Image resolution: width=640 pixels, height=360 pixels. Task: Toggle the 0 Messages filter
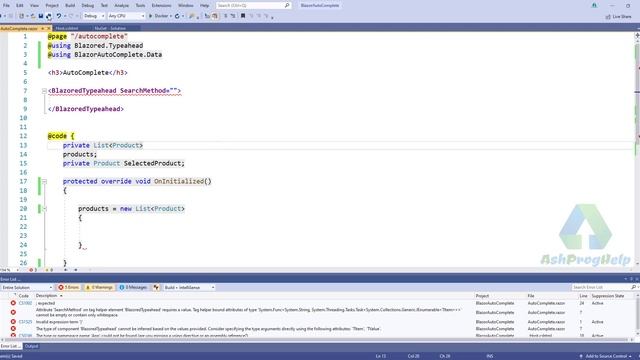click(x=133, y=288)
